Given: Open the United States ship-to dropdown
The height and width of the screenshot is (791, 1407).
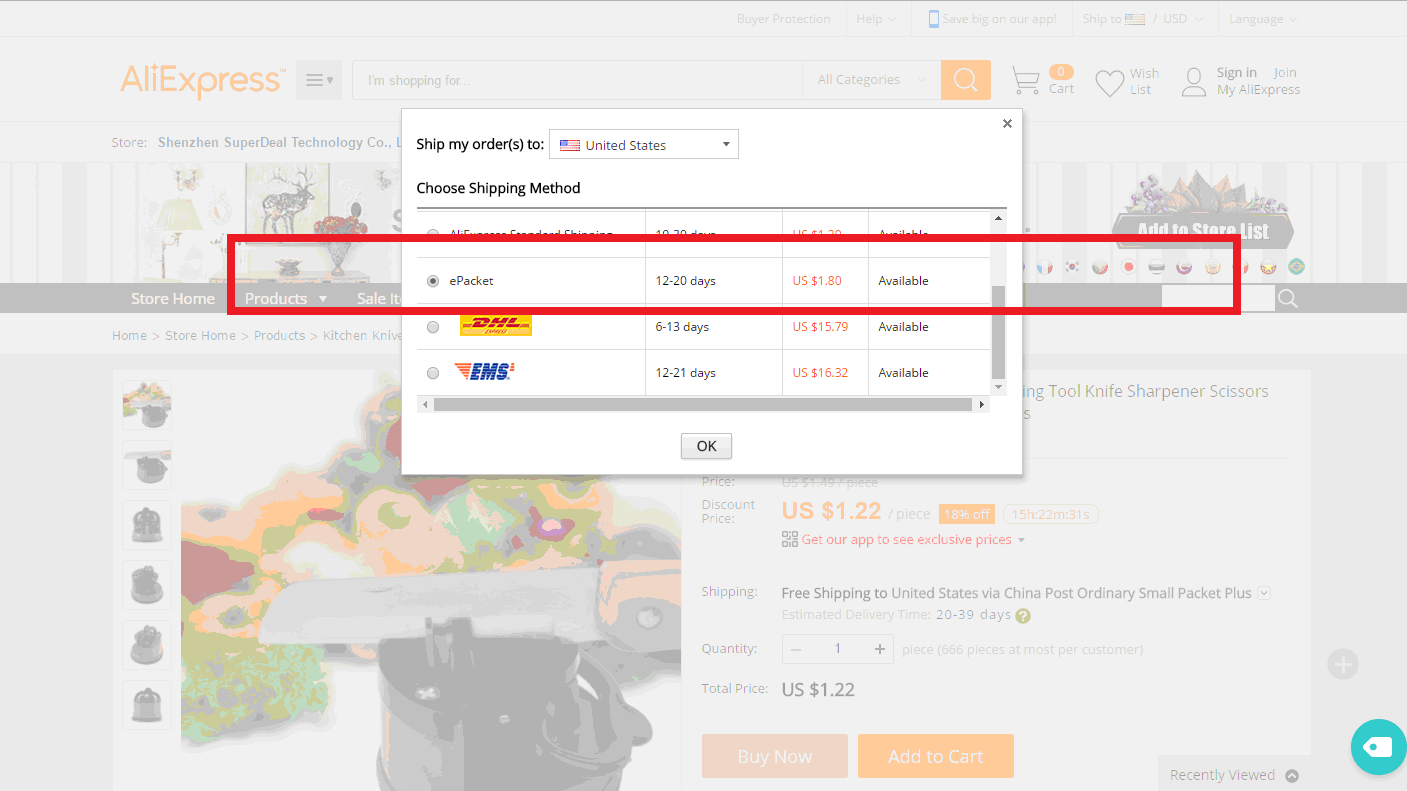Looking at the screenshot, I should coord(643,144).
